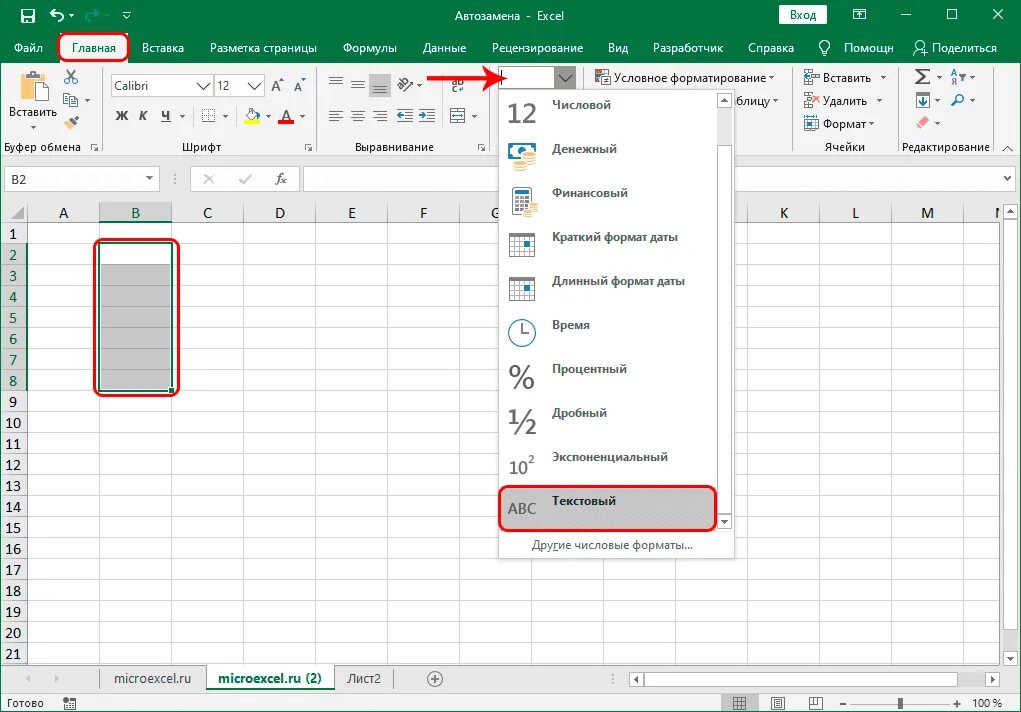Screen dimensions: 1021x712
Task: Adjust the zoom slider
Action: coord(901,704)
